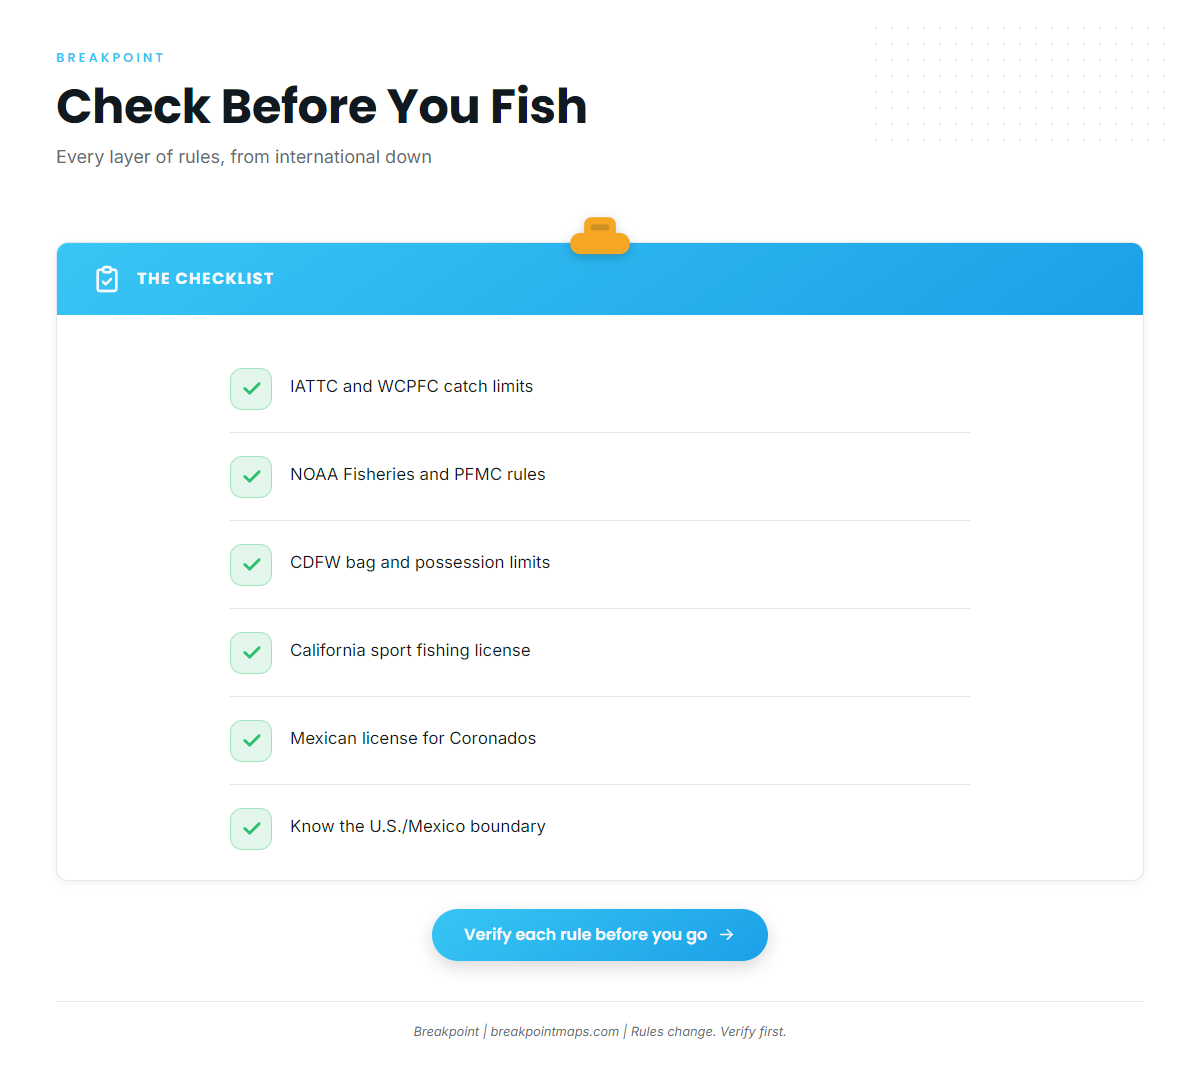Viewport: 1200px width, 1066px height.
Task: Uncheck Know the U.S./Mexico boundary box
Action: (x=251, y=829)
